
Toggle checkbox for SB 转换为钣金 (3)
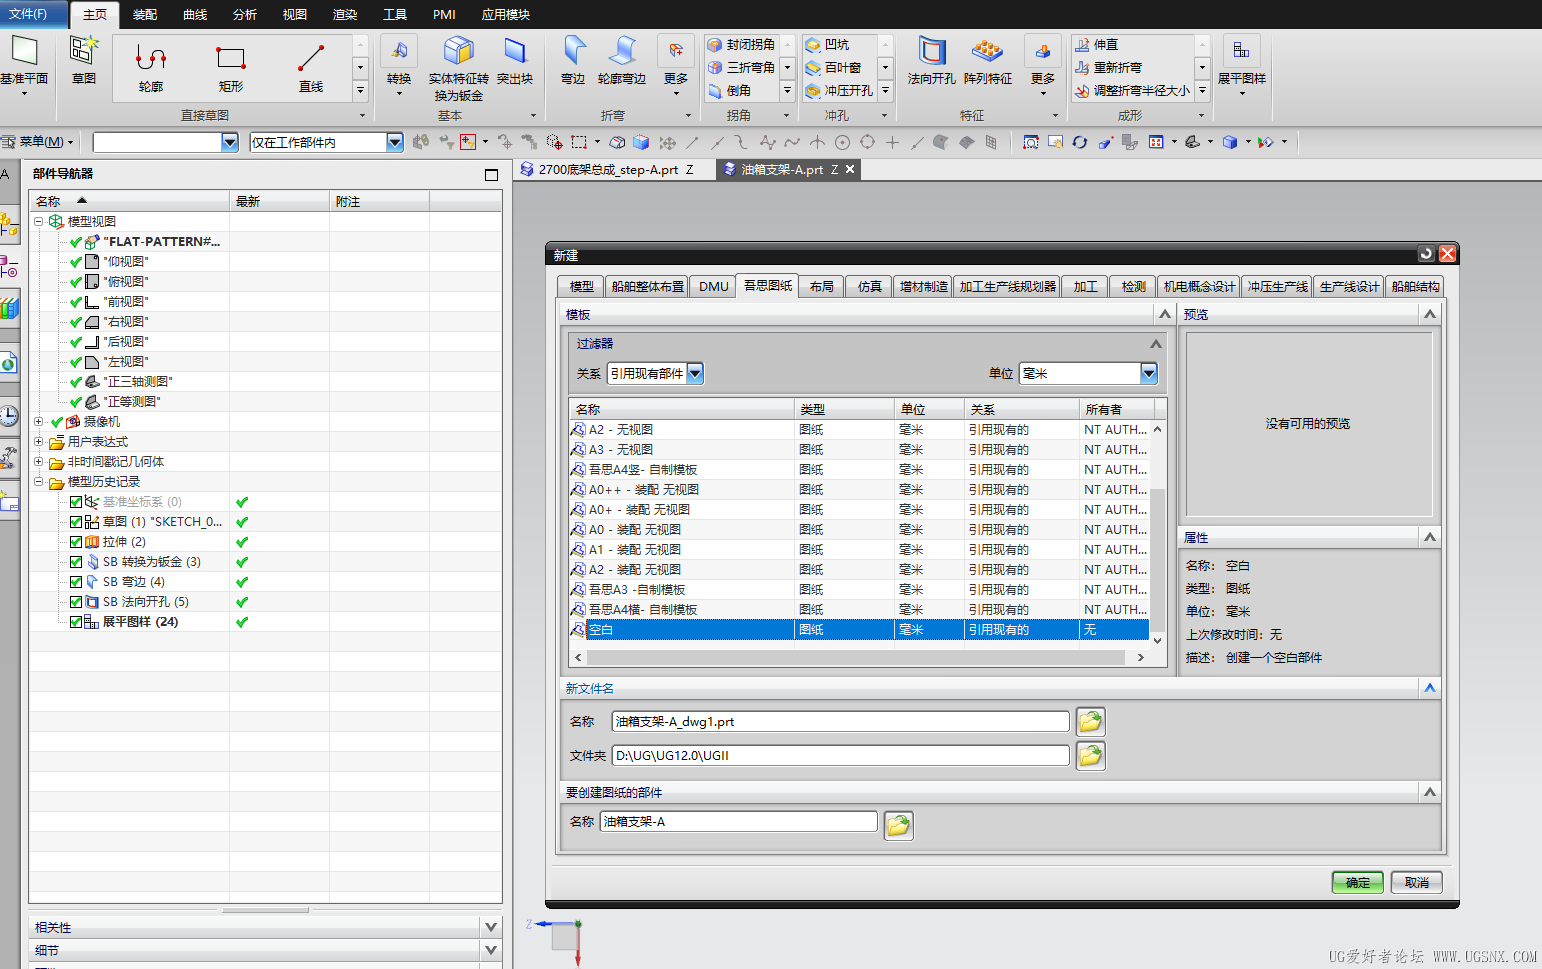click(76, 562)
